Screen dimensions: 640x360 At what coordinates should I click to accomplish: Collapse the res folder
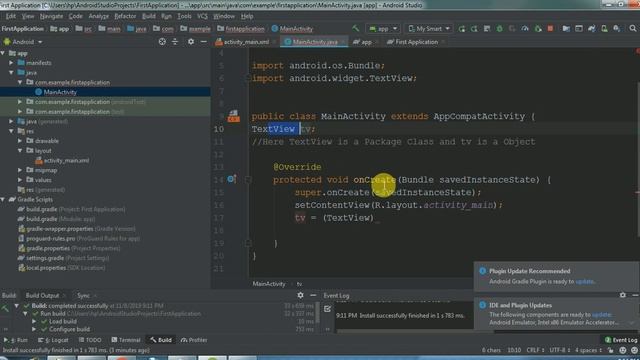click(11, 131)
